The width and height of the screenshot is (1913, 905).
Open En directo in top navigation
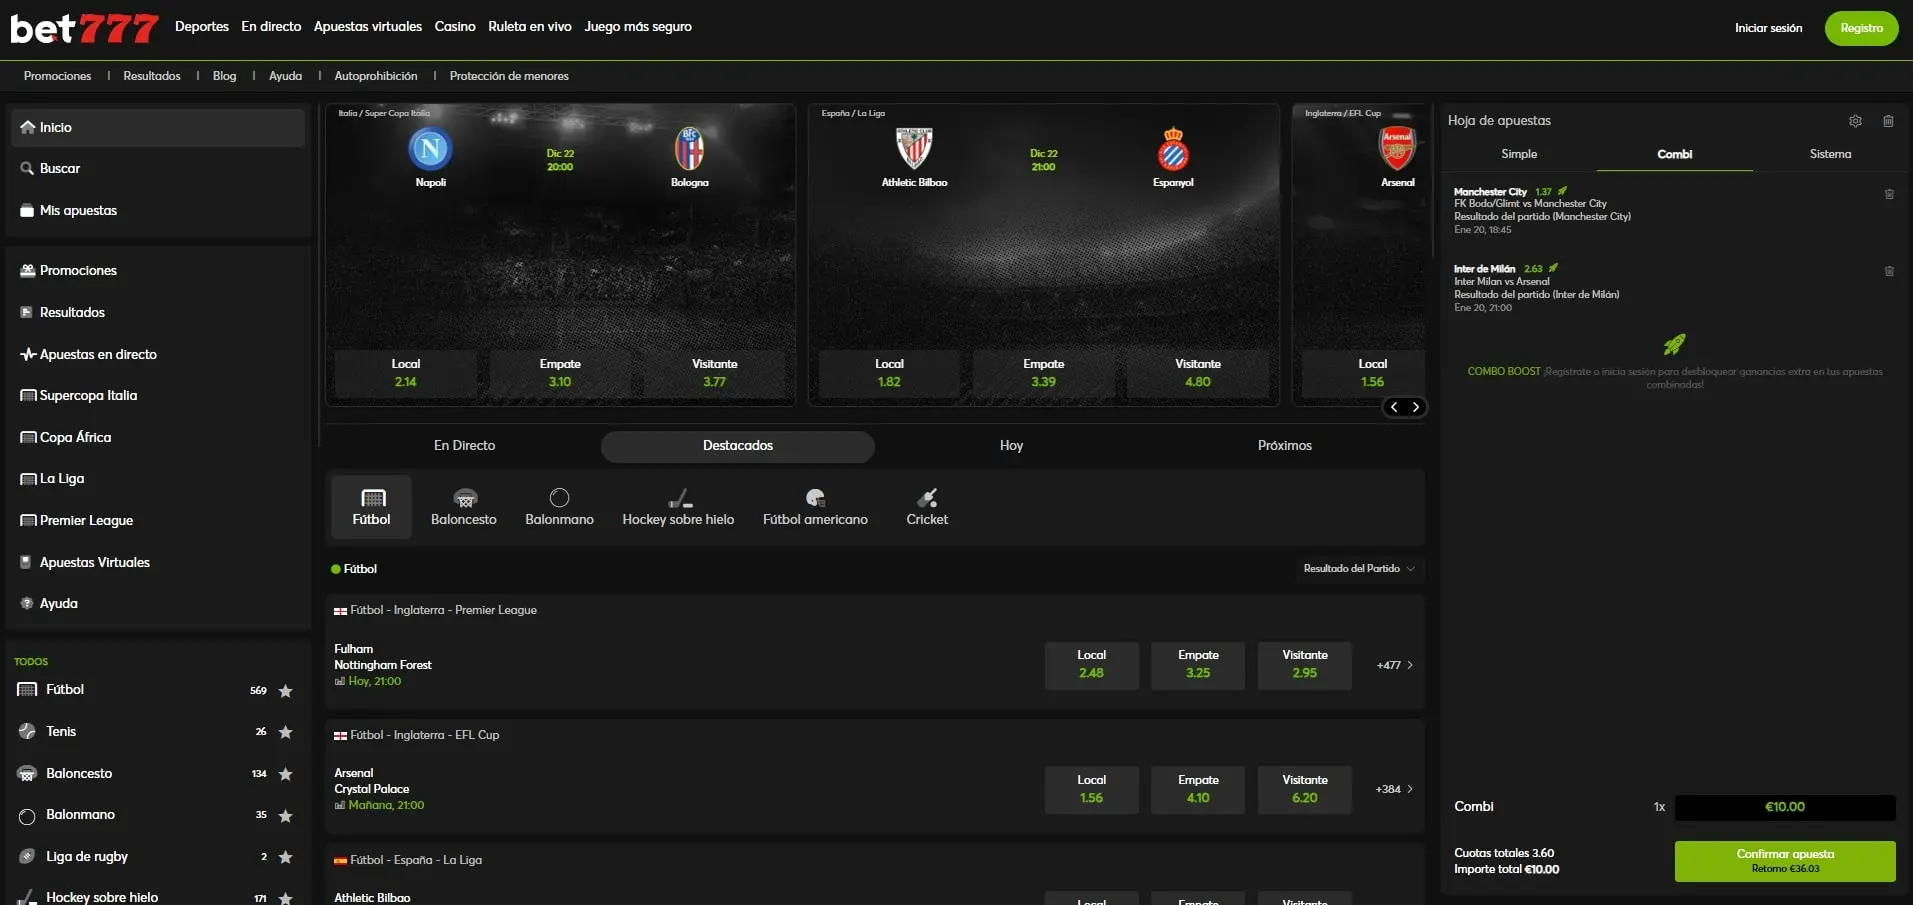click(x=271, y=27)
